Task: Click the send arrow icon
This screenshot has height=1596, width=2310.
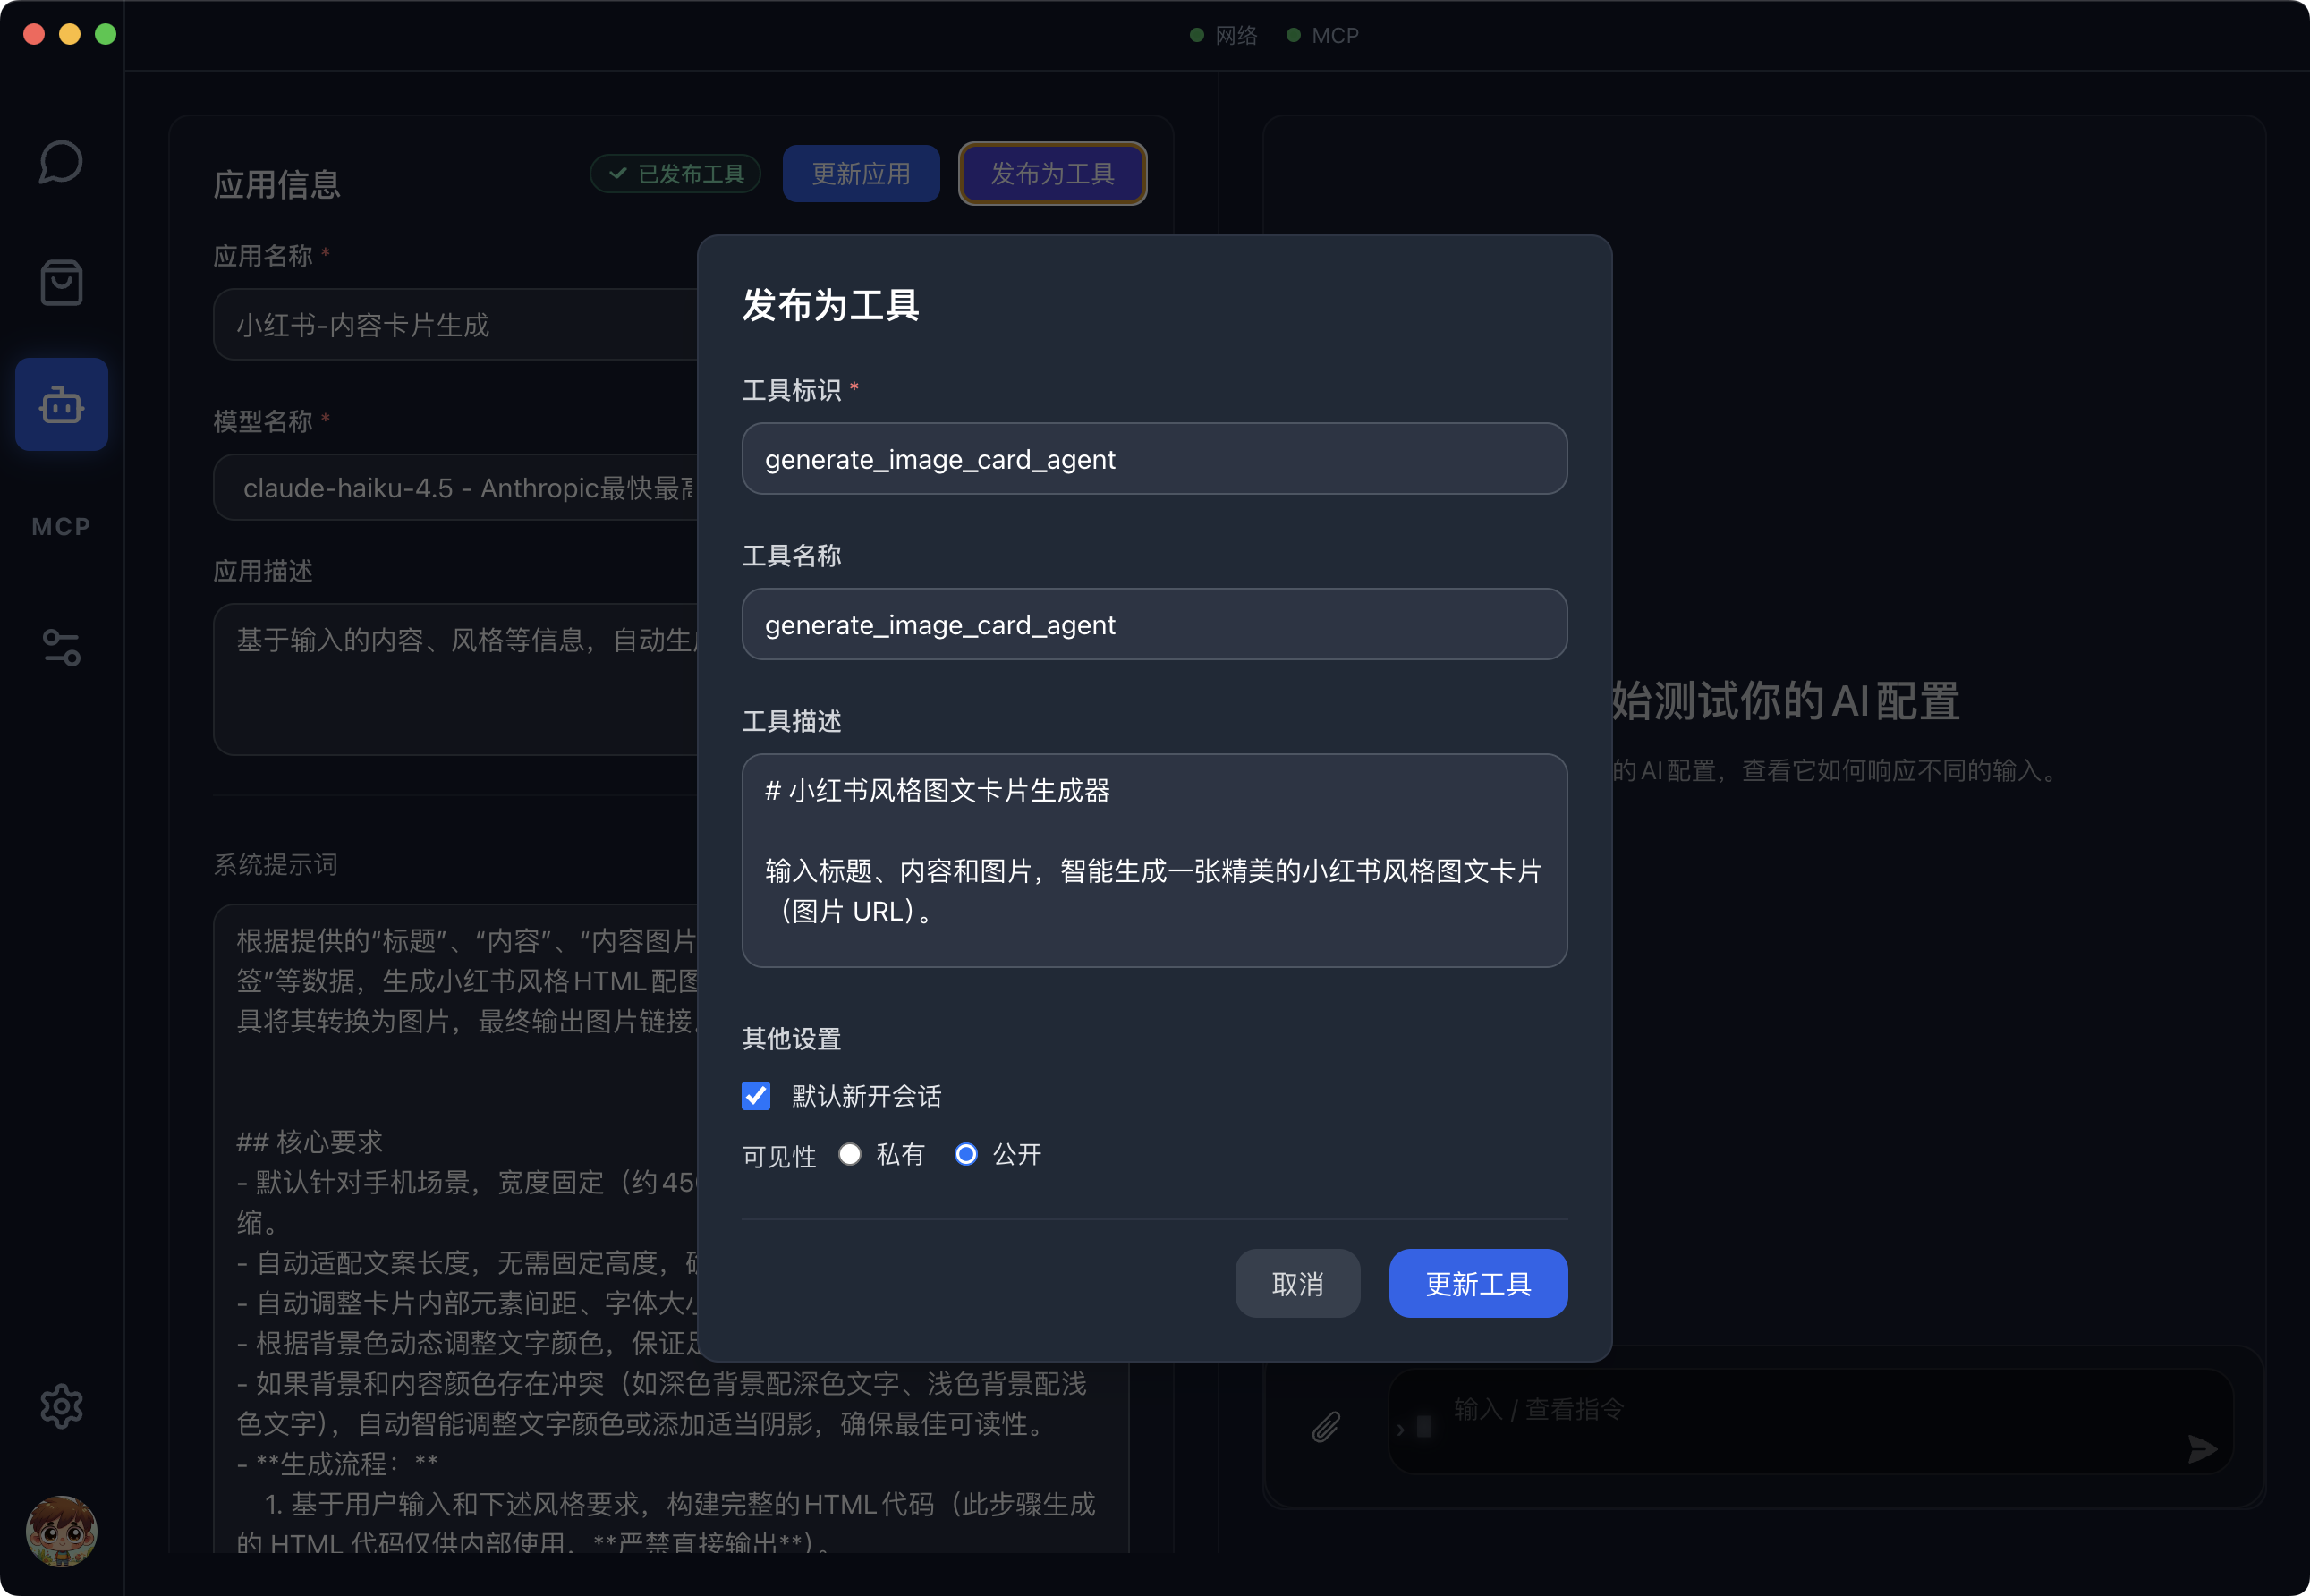Action: tap(2202, 1448)
